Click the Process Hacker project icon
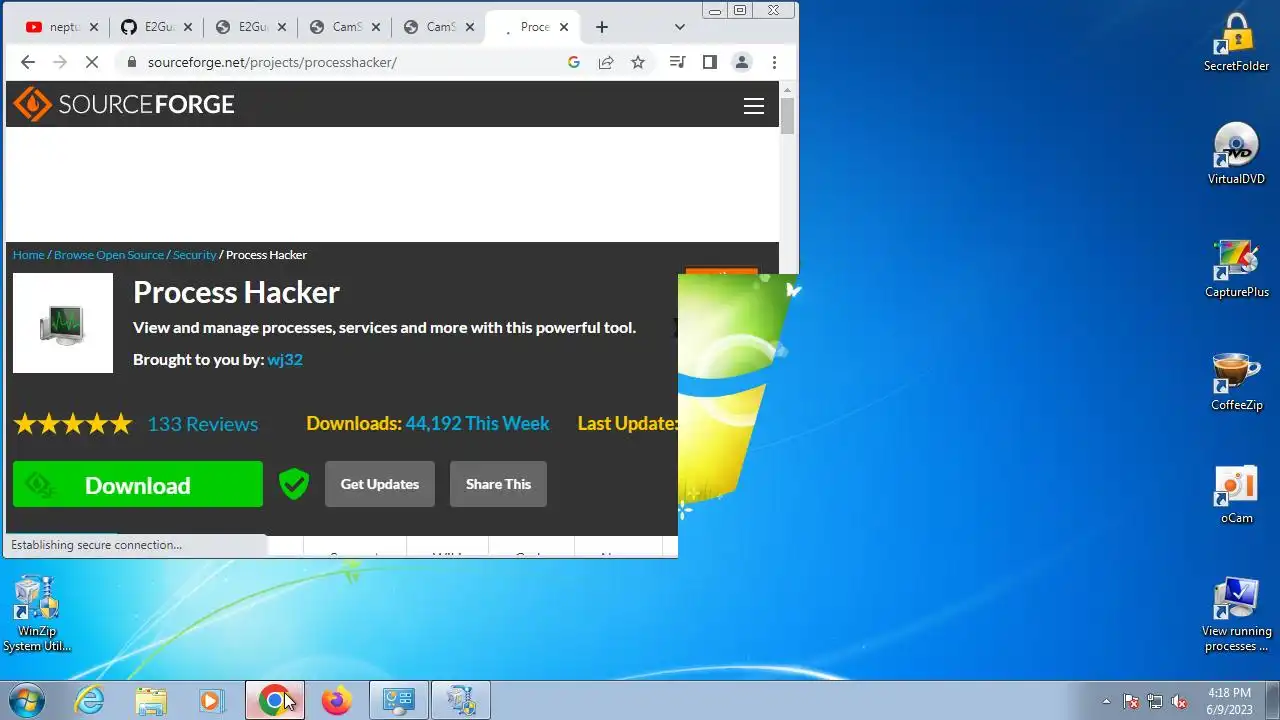The height and width of the screenshot is (720, 1280). [63, 323]
